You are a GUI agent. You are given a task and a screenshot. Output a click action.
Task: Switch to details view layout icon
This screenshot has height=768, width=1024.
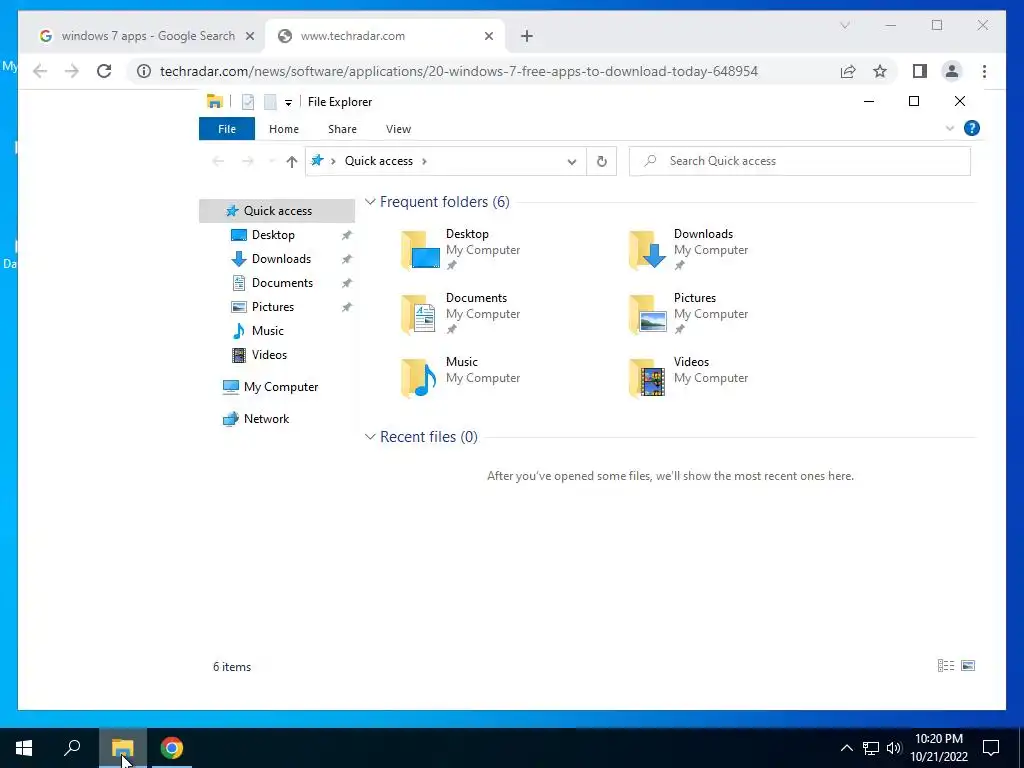click(x=946, y=665)
